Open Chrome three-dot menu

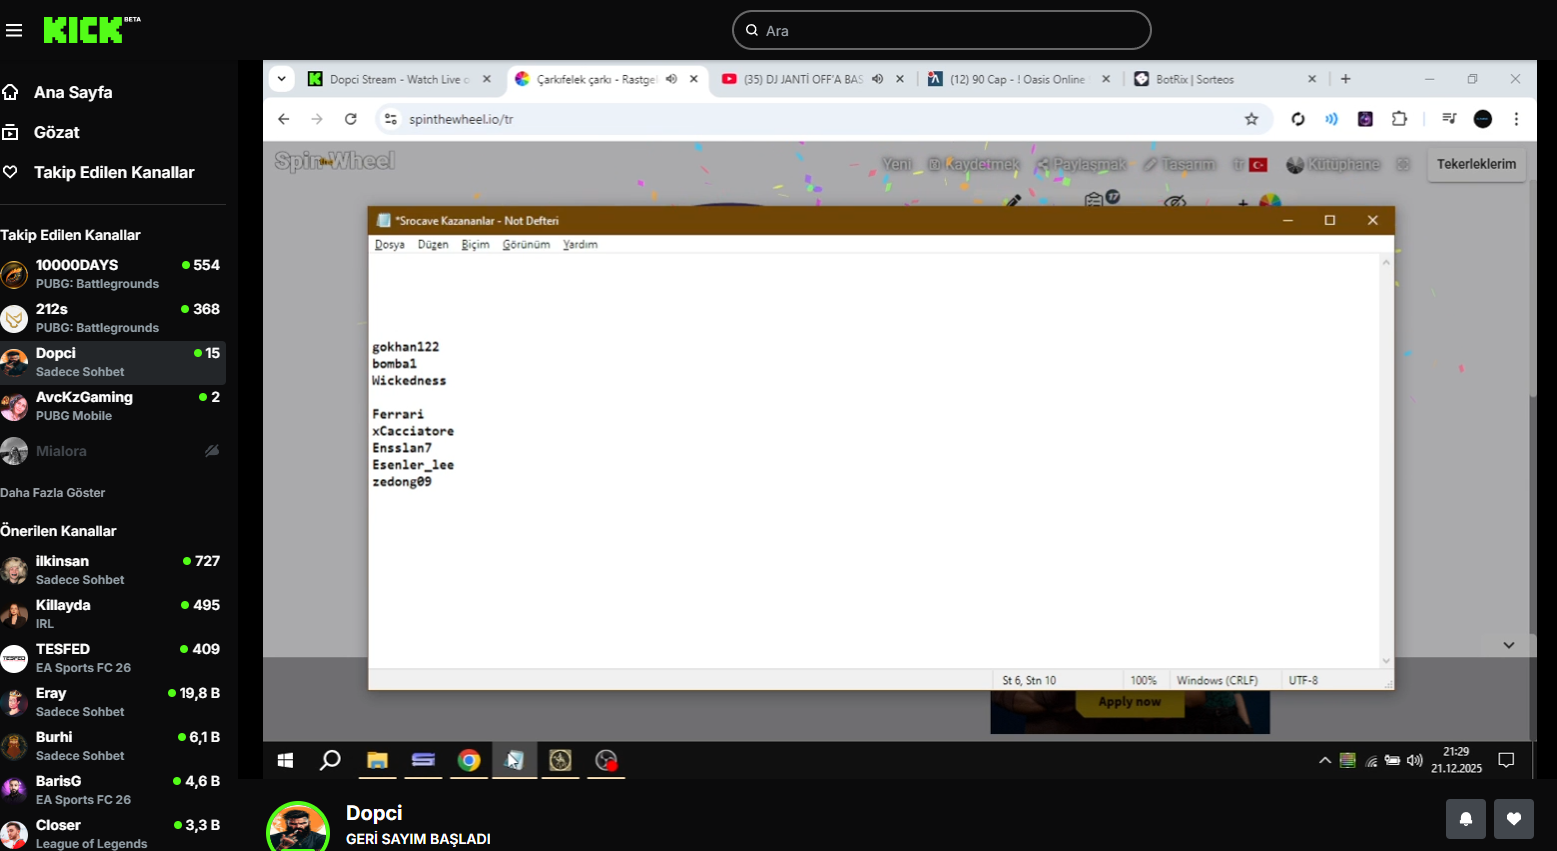click(1516, 119)
